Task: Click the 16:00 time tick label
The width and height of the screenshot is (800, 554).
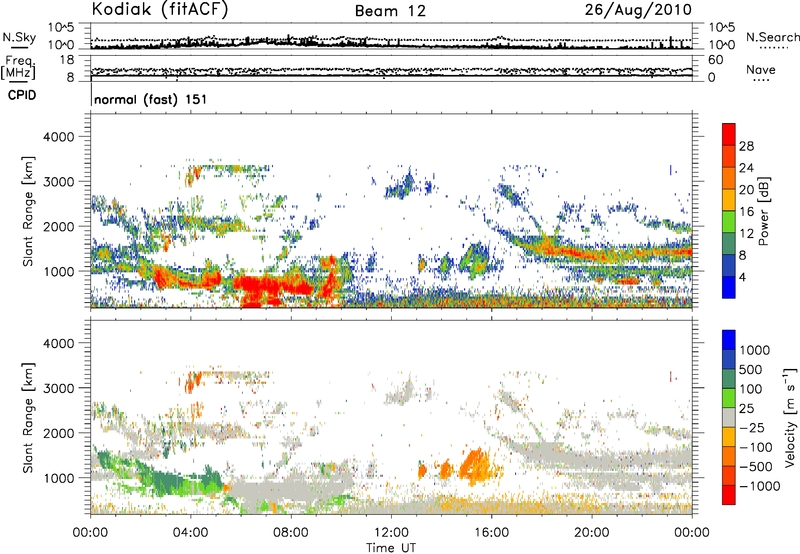Action: (x=491, y=533)
